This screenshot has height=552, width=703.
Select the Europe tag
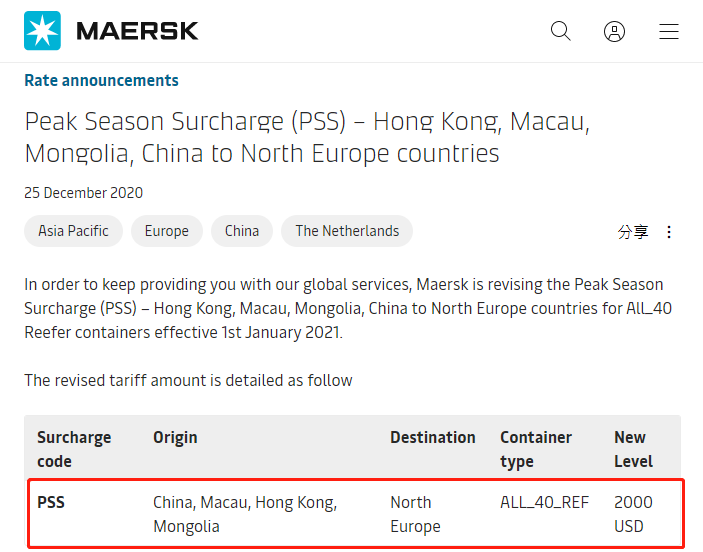[166, 231]
